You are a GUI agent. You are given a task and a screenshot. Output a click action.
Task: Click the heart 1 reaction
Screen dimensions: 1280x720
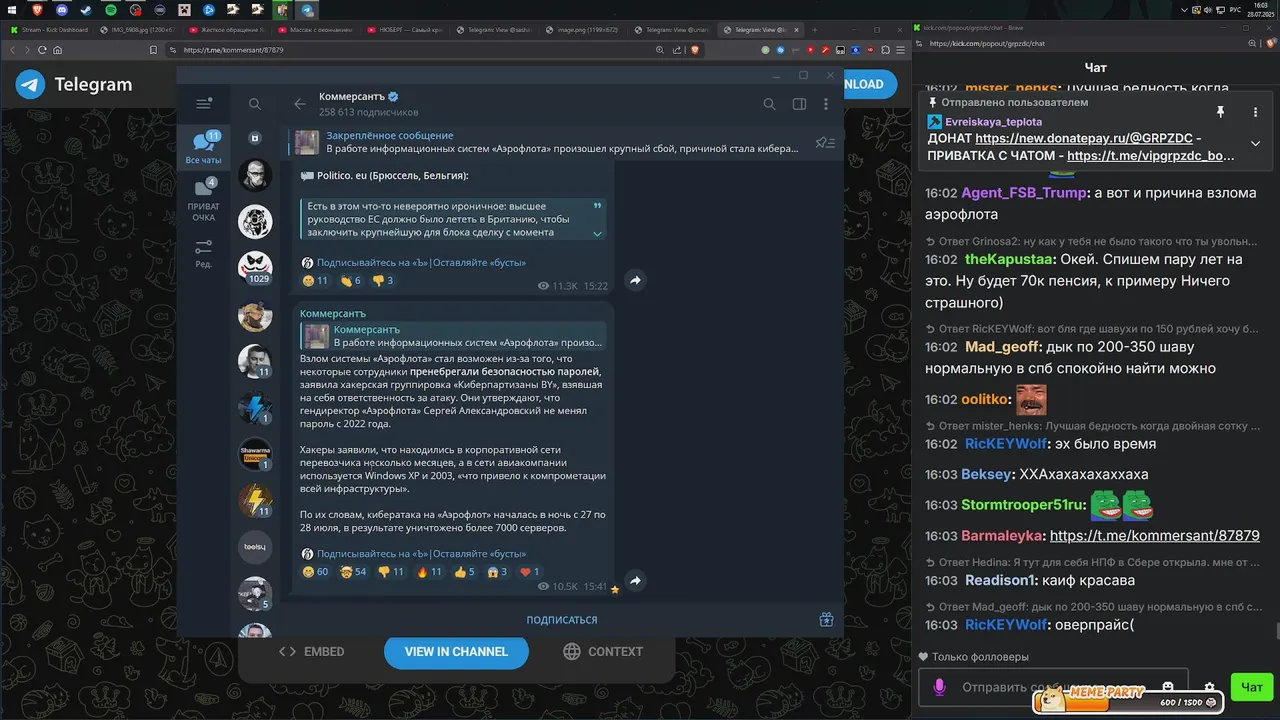point(529,572)
